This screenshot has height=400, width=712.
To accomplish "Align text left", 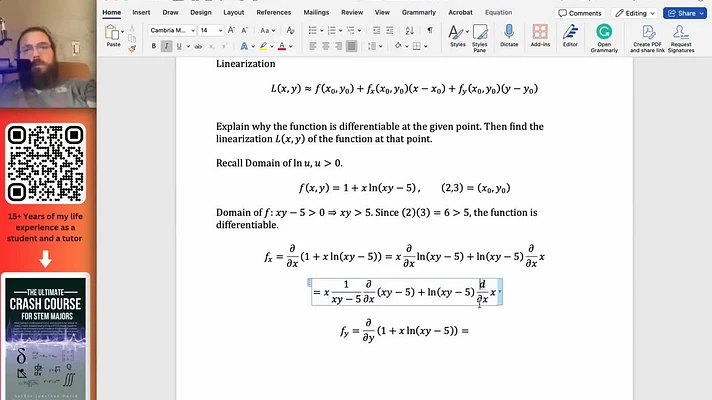I will pos(313,46).
